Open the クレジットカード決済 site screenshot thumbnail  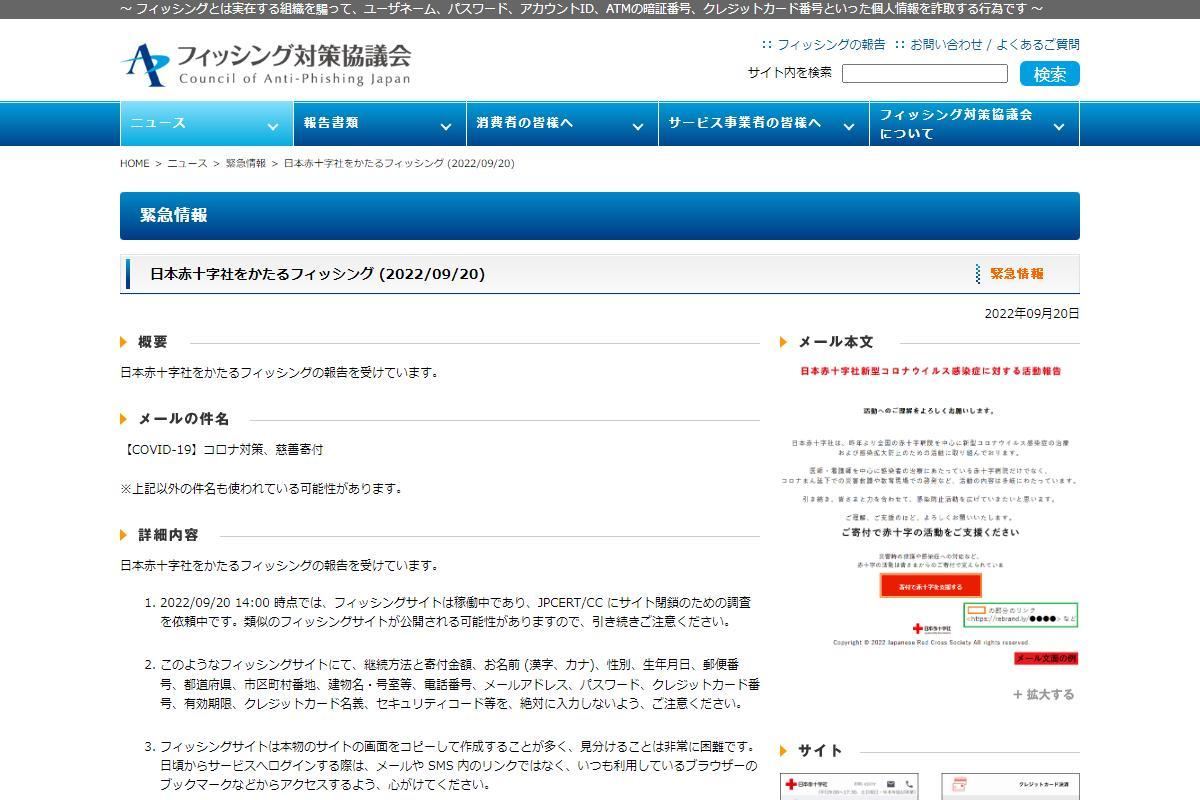tap(1010, 786)
